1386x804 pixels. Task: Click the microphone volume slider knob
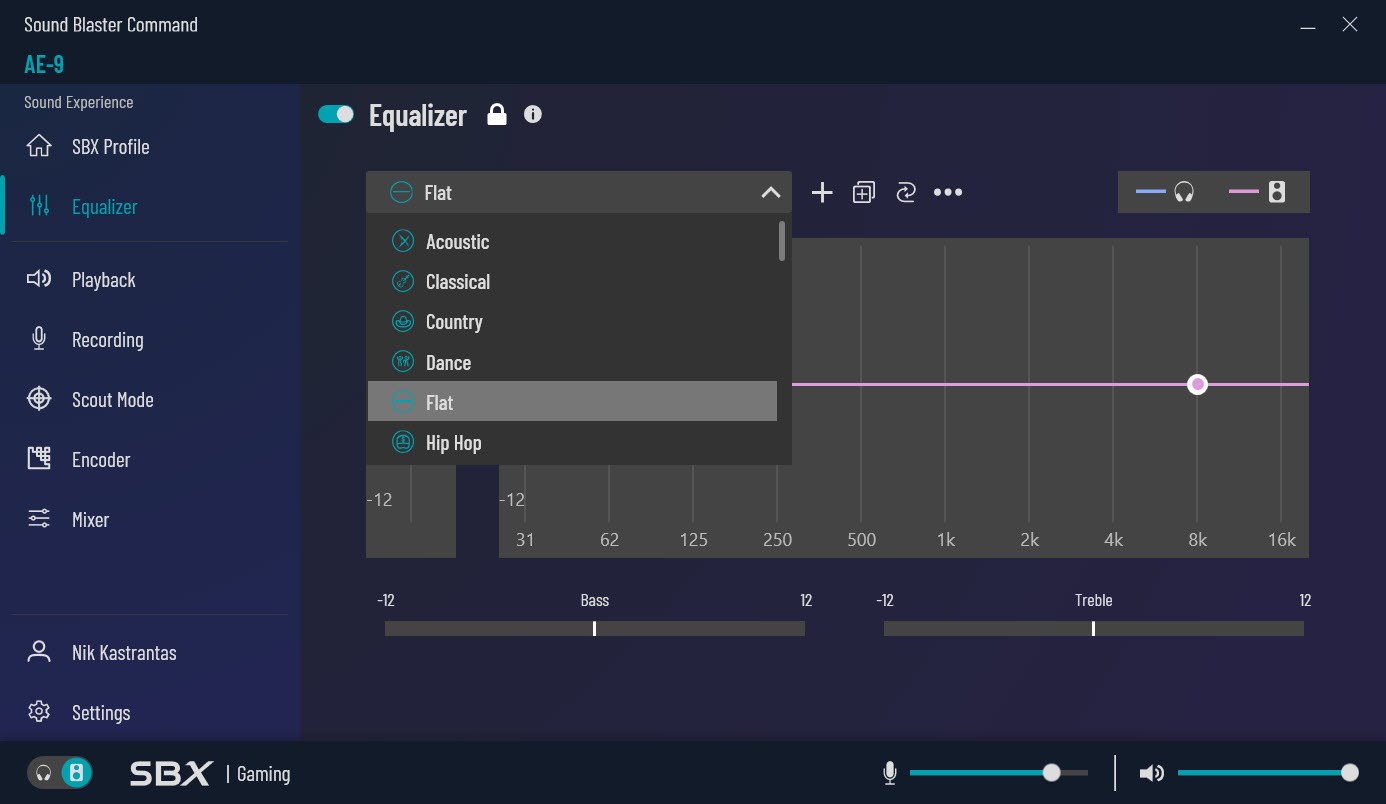[1051, 772]
